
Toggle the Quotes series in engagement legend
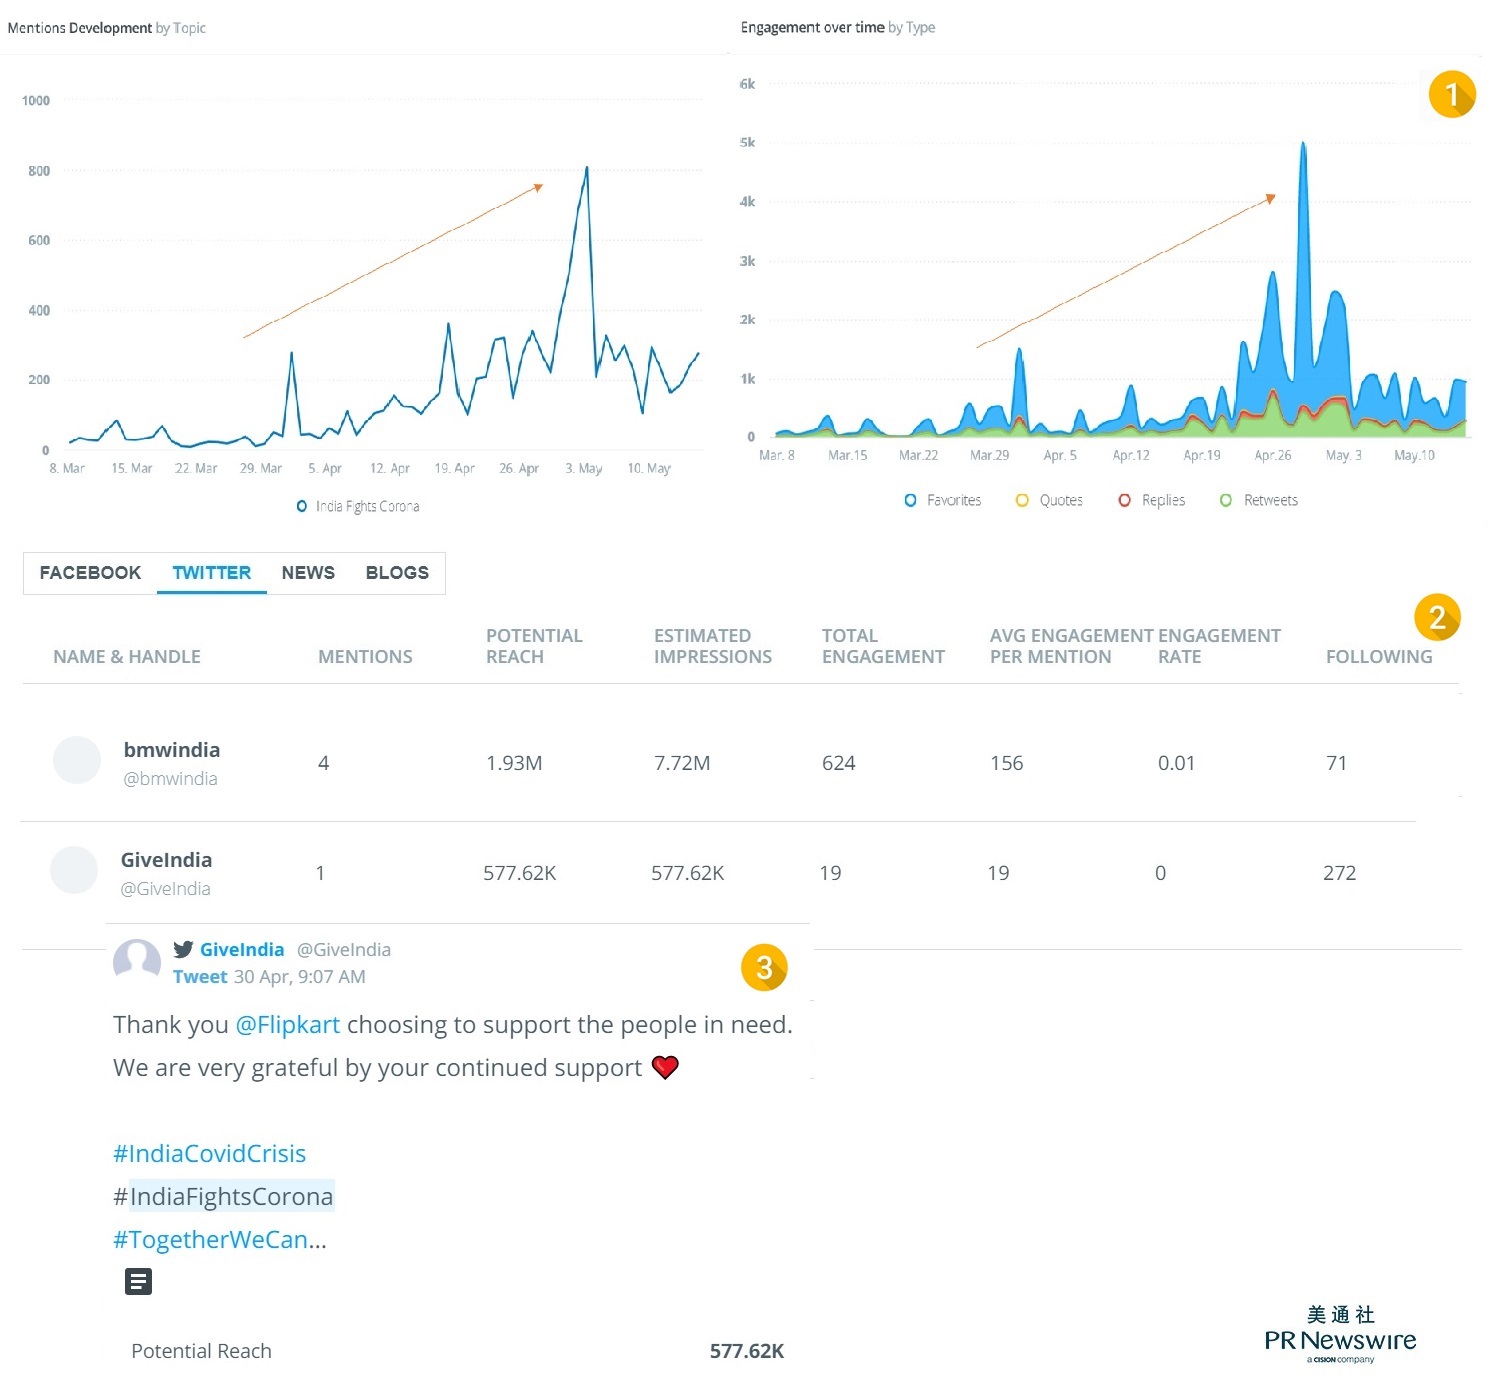click(x=1049, y=500)
